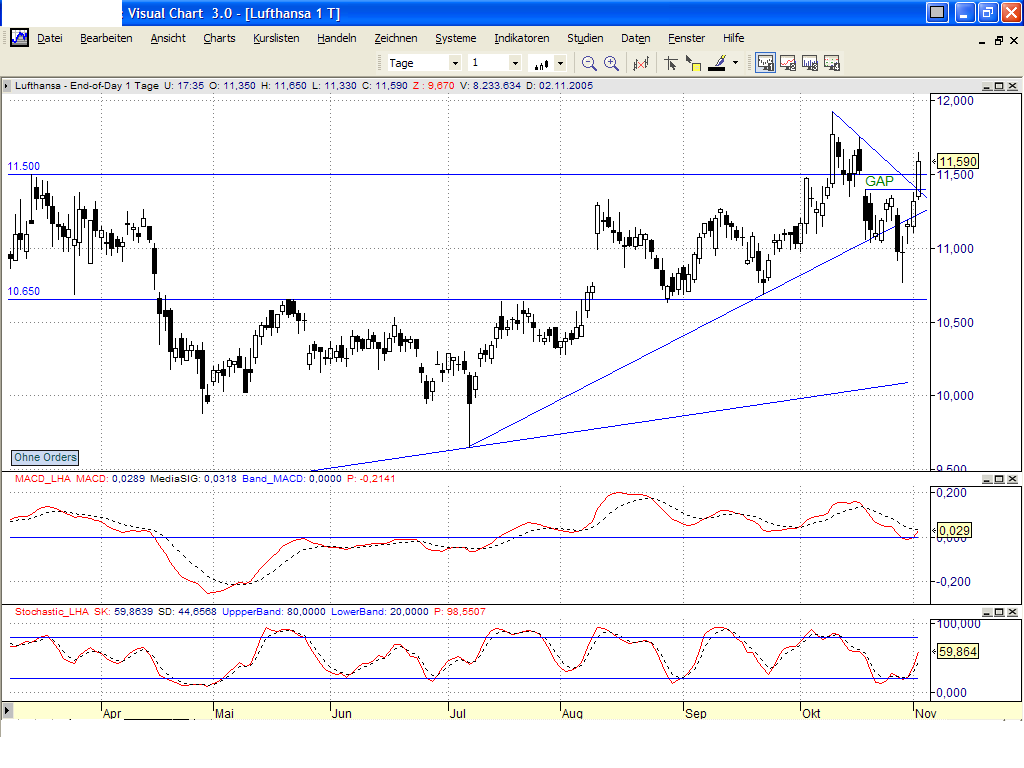Open the Zeichnen menu
This screenshot has height=768, width=1024.
click(x=396, y=38)
